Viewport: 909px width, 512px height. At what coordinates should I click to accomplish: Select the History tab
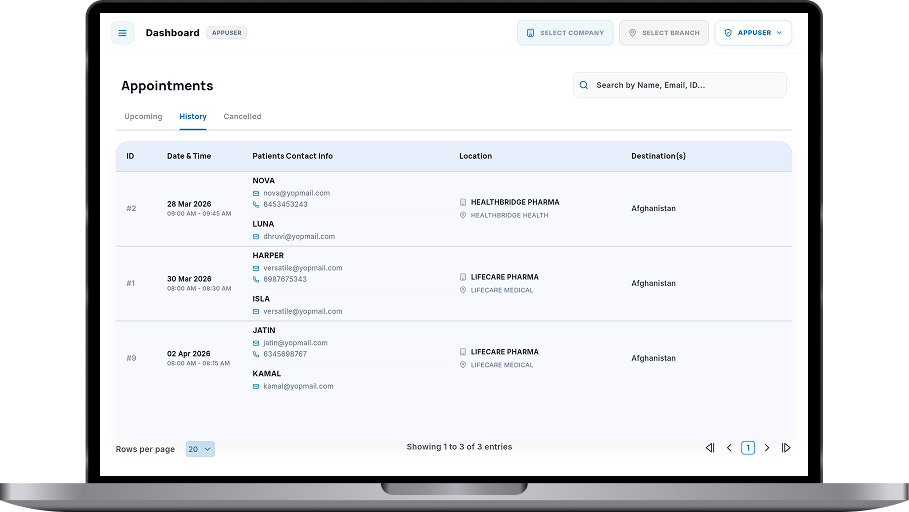click(193, 117)
